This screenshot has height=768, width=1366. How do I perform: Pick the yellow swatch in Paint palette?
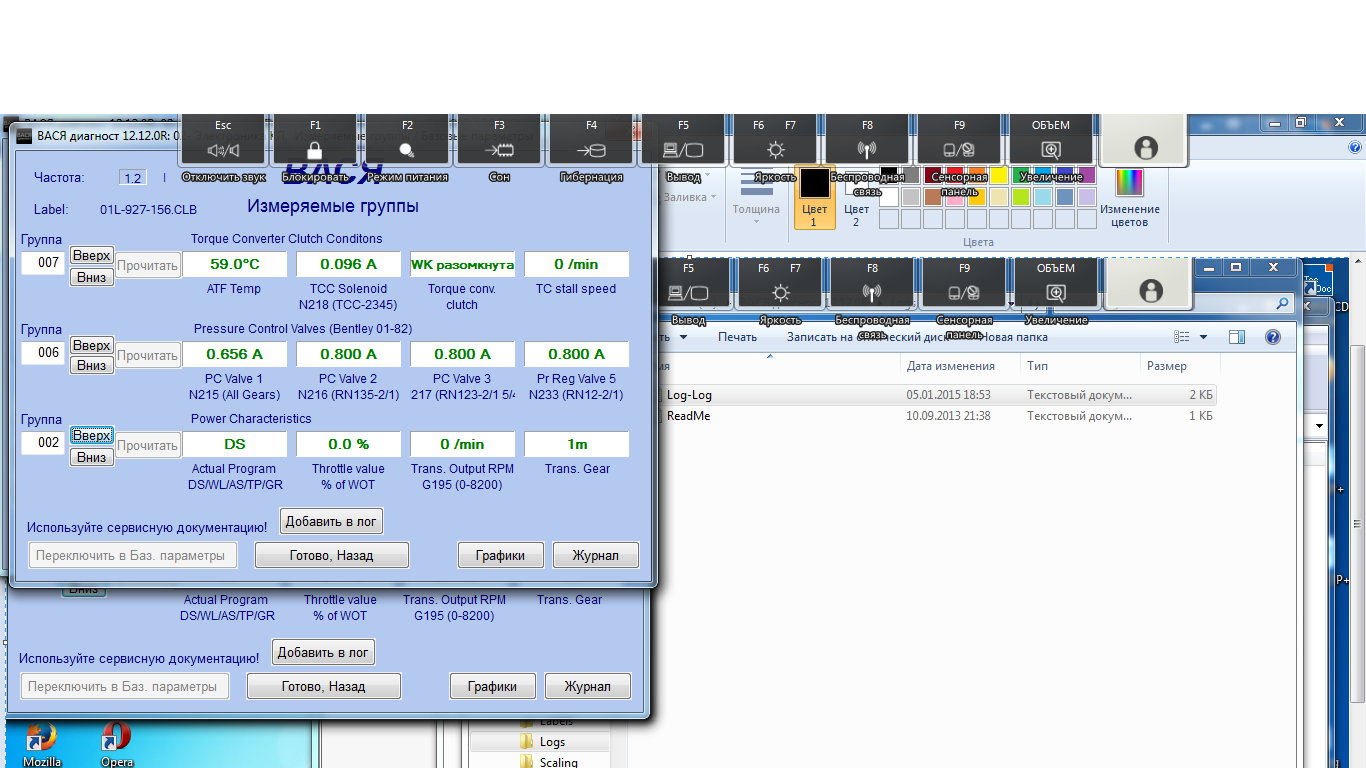point(999,176)
